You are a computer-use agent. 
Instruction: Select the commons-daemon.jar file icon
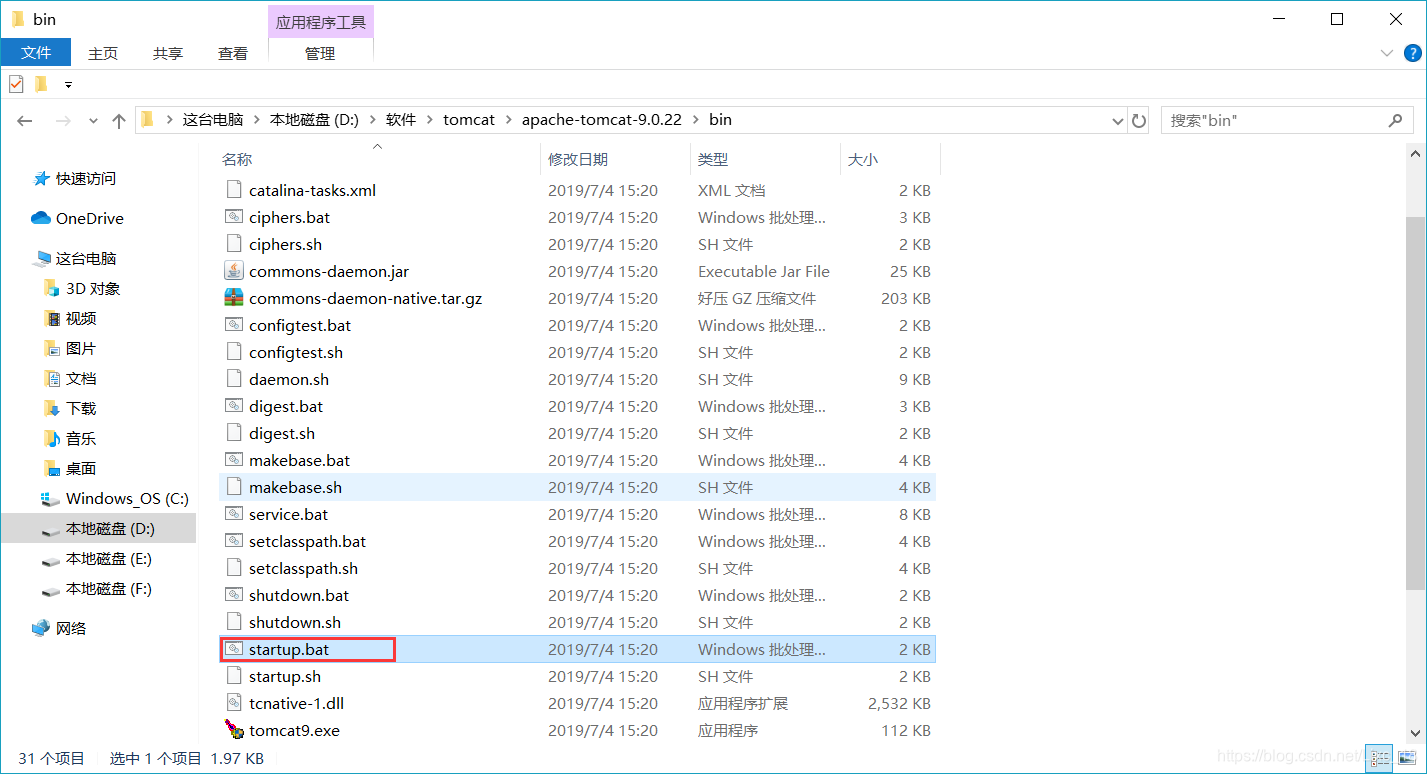234,271
